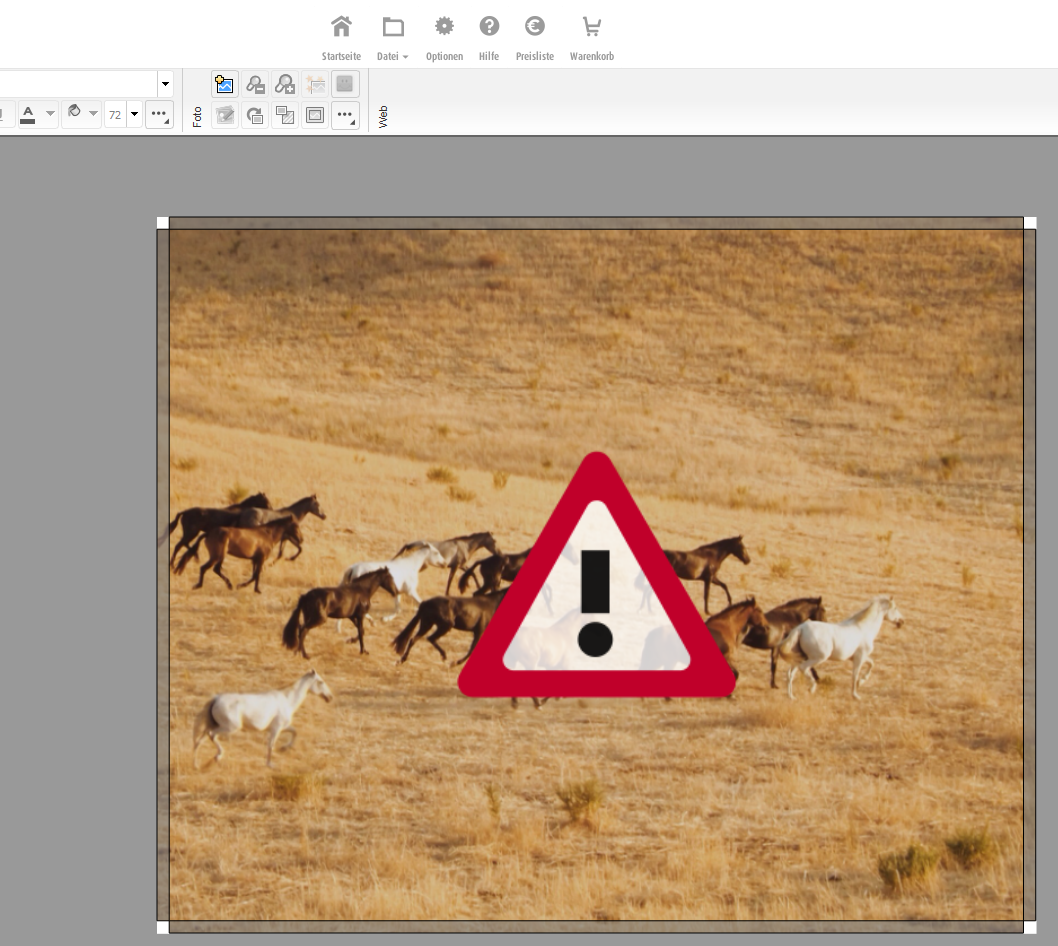
Task: Click the text color swatch letter A
Action: tap(28, 115)
